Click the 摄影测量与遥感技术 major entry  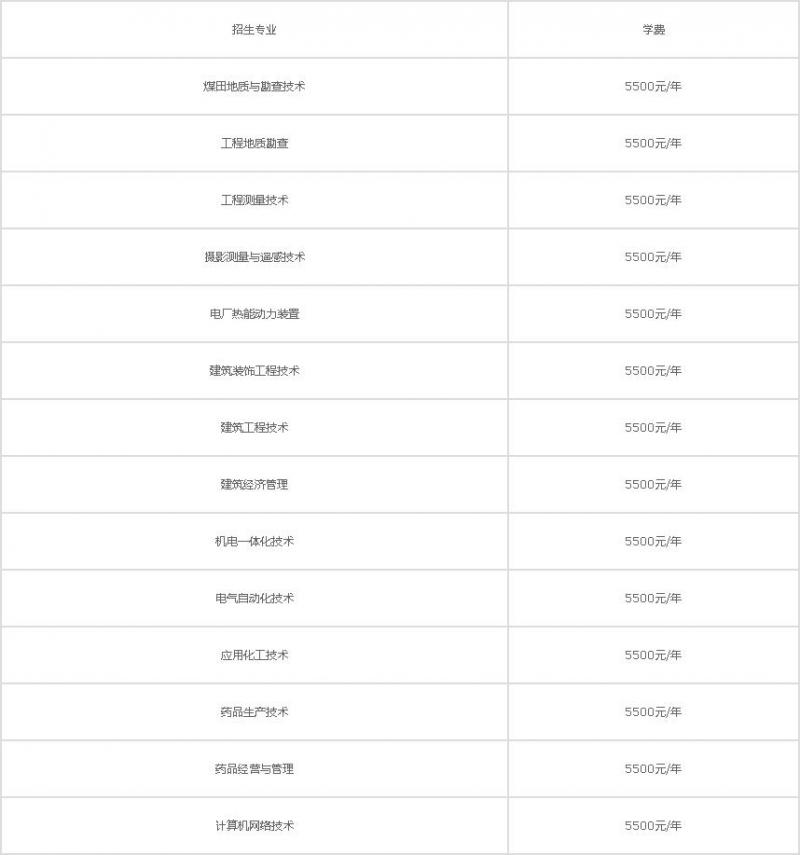coord(254,258)
